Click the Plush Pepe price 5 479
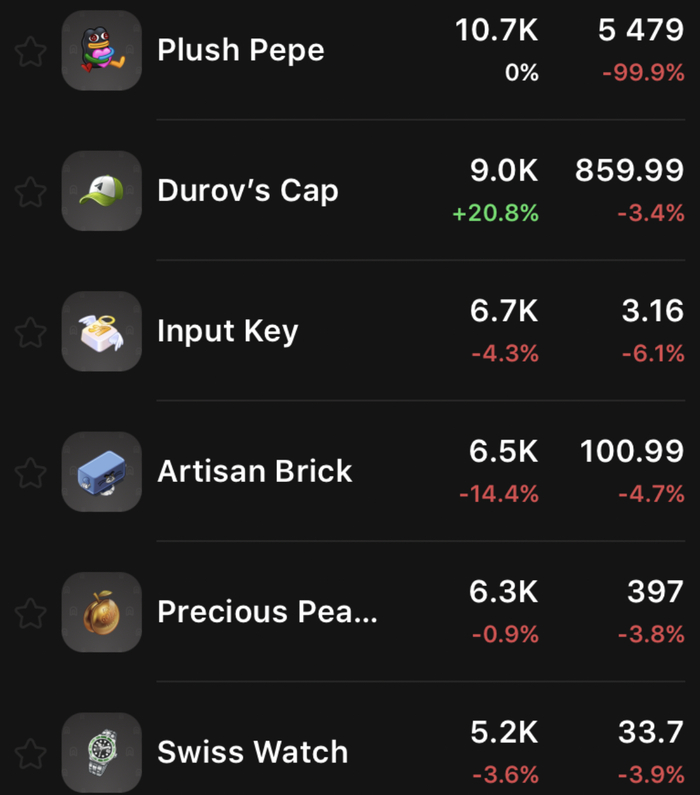 641,31
